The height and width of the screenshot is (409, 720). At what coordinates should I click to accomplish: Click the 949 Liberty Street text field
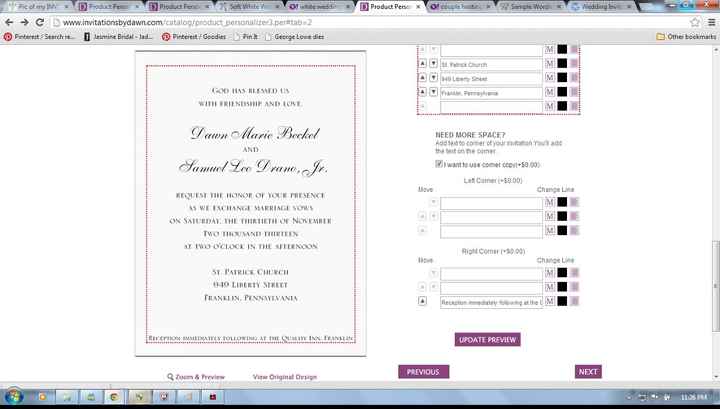coord(491,78)
